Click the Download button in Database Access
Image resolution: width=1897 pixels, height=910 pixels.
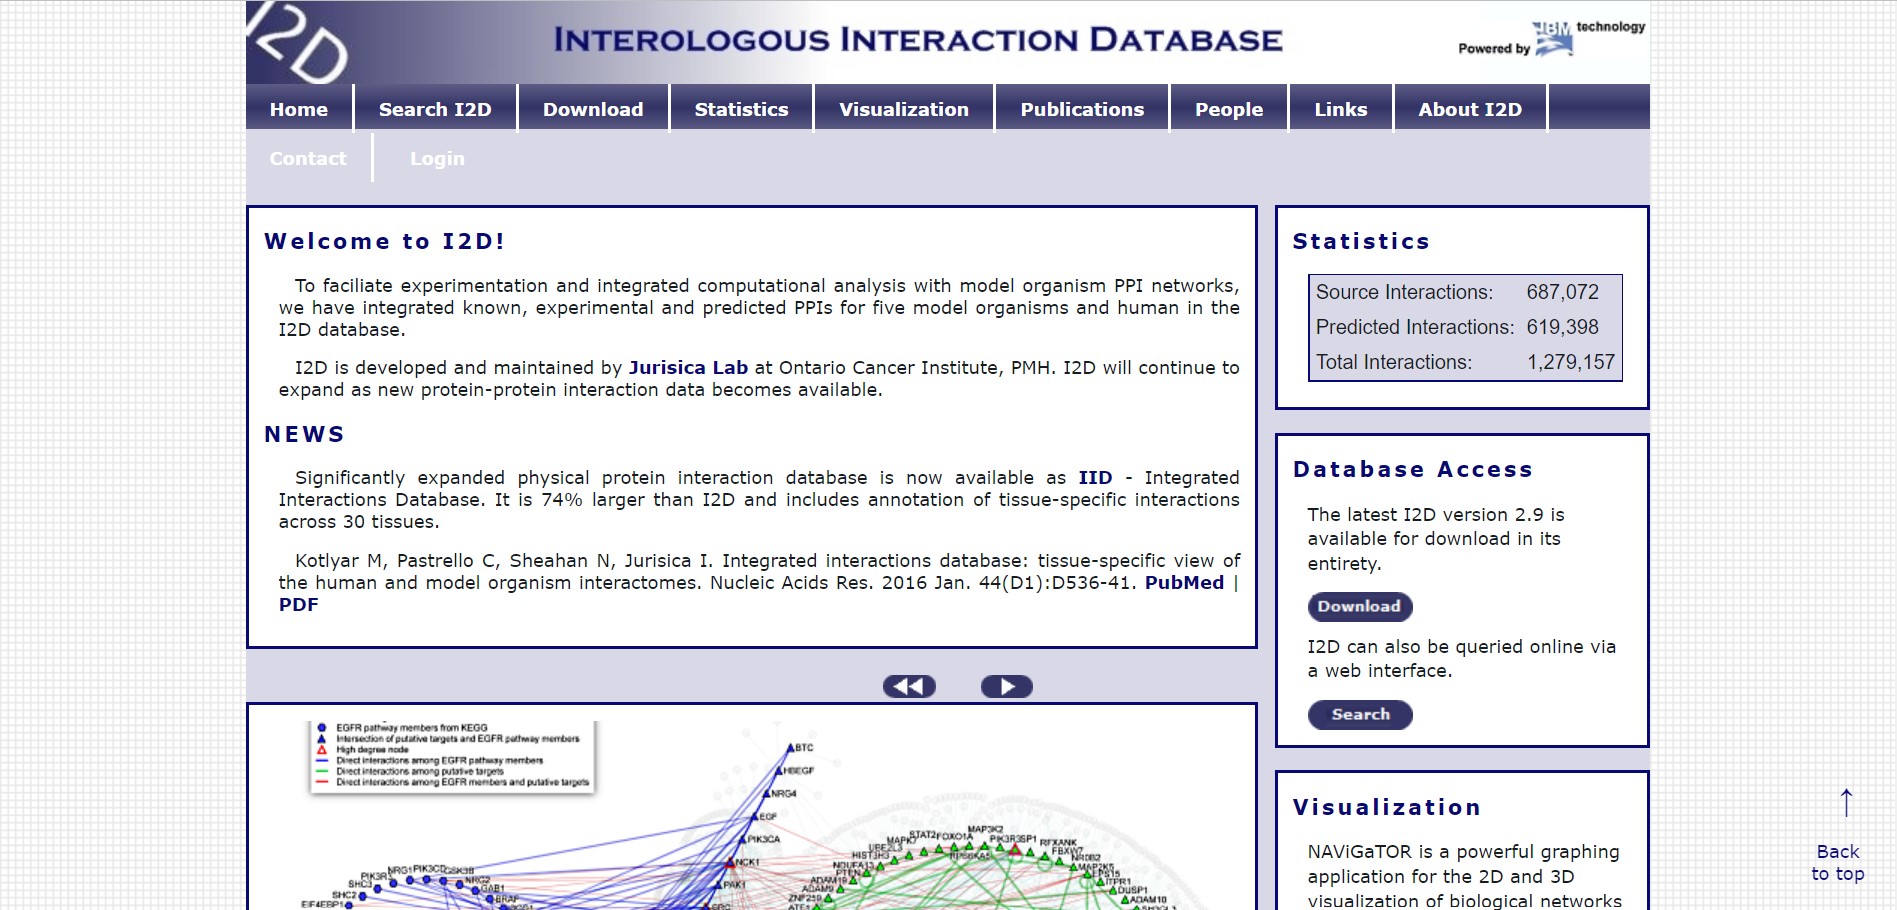pos(1359,606)
